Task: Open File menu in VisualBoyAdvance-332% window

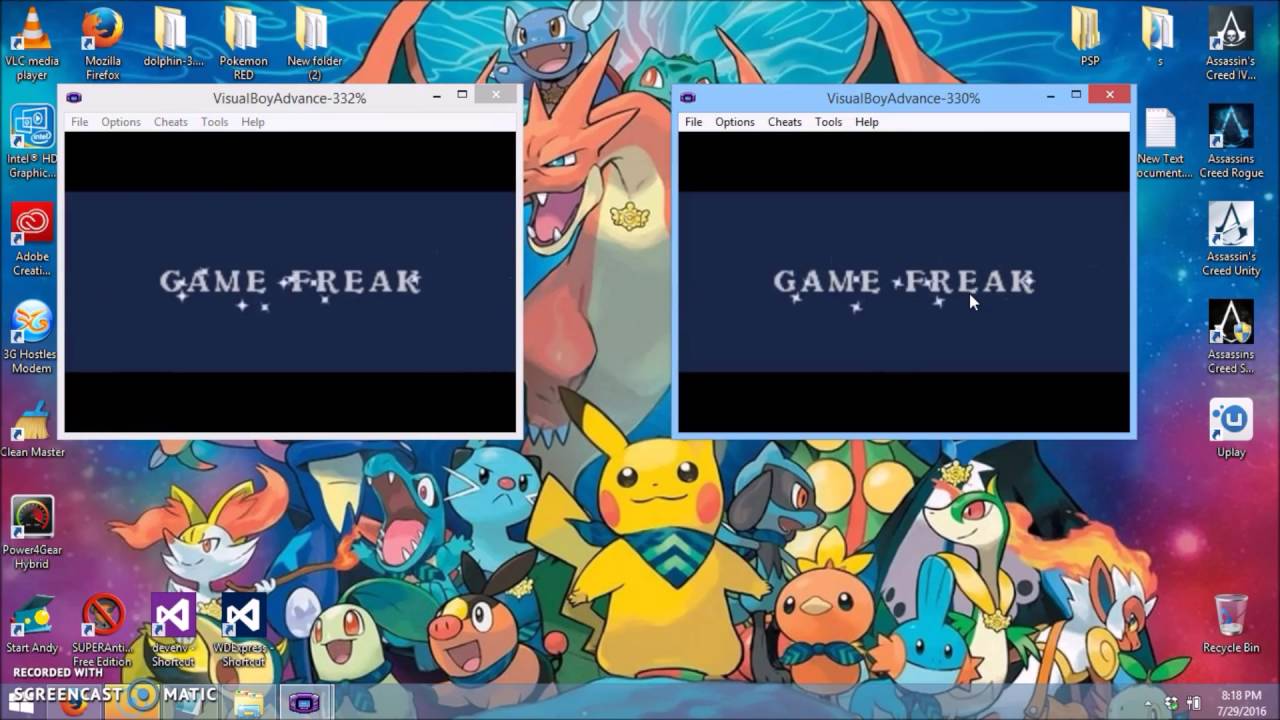Action: [x=79, y=122]
